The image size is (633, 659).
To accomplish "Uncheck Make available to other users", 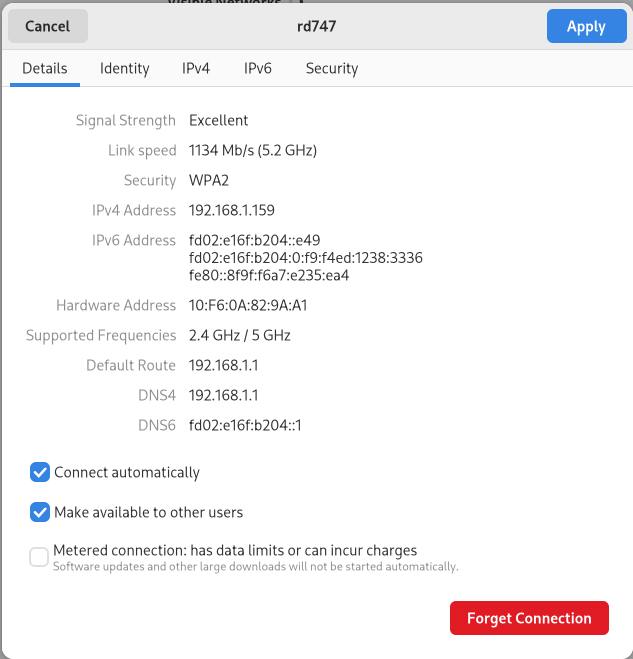I will [40, 512].
